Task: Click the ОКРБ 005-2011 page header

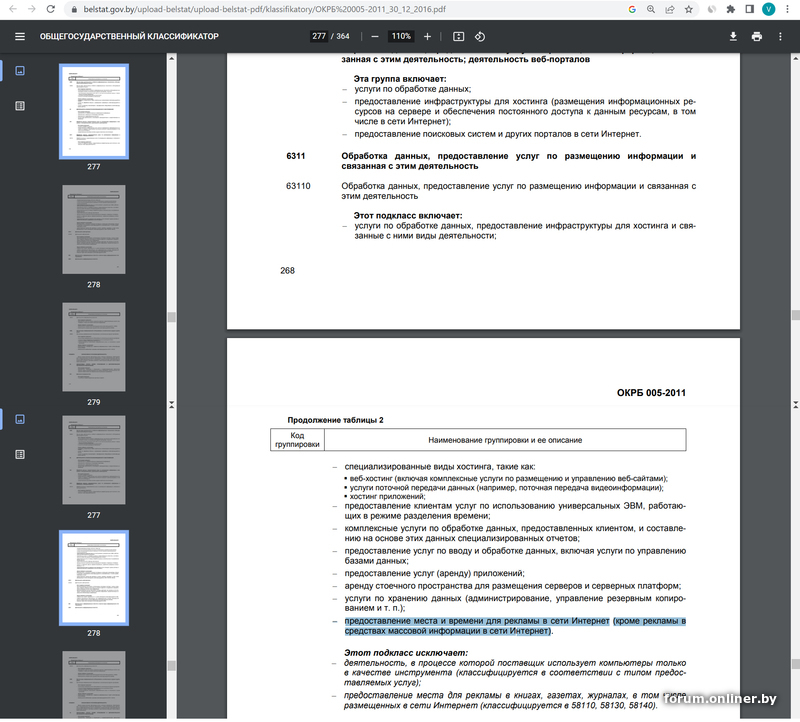Action: tap(651, 392)
